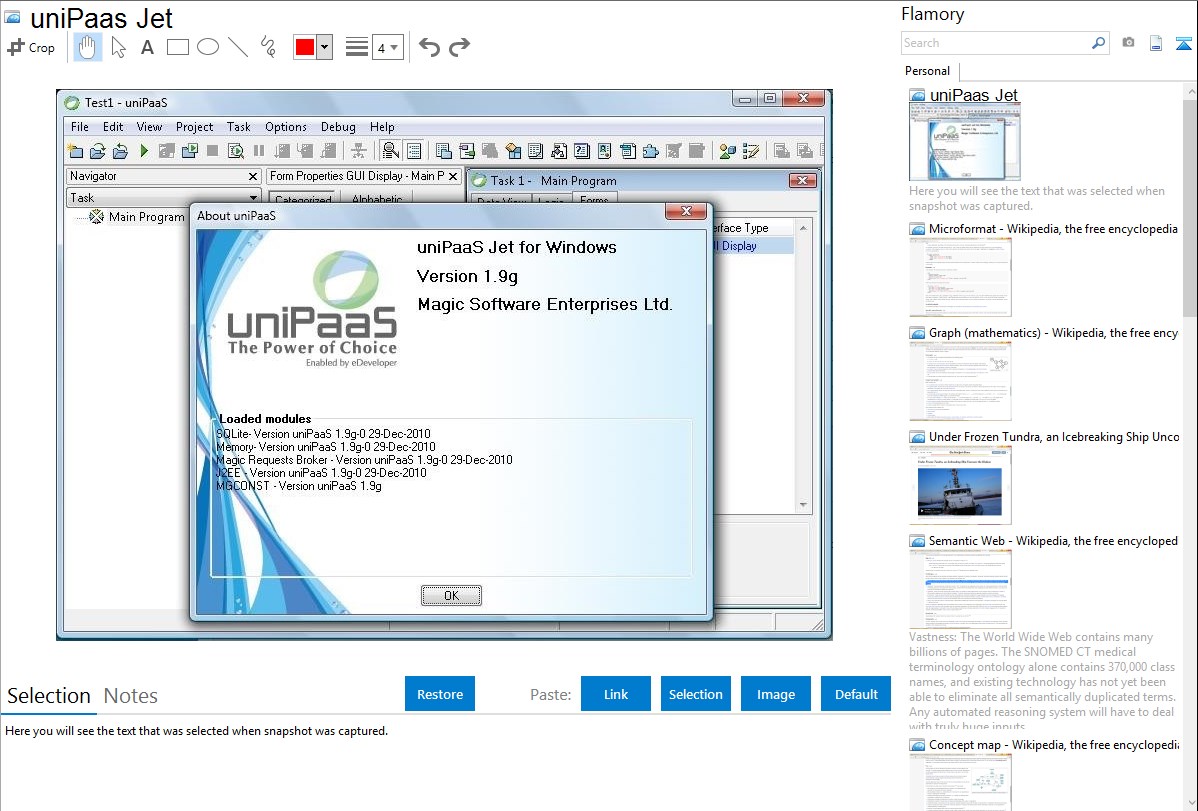
Task: Select the freehand scribble tool
Action: click(268, 47)
